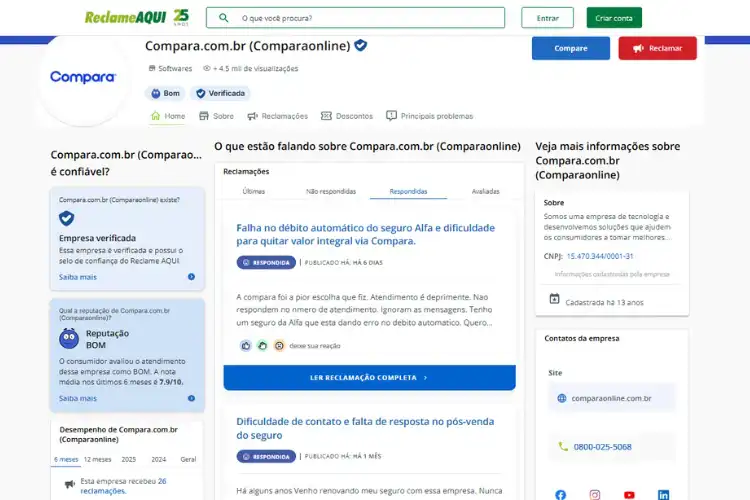Click the megaphone icon beside complaints count
The height and width of the screenshot is (500, 750).
[70, 484]
